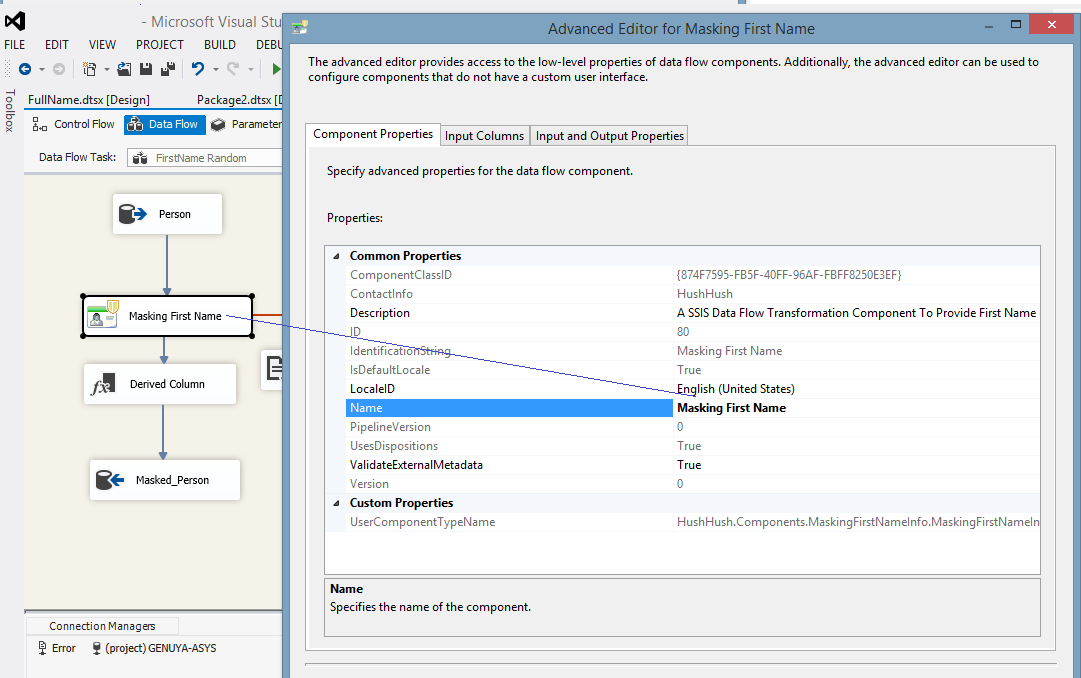The image size is (1081, 678).
Task: Click the Navigate Backward arrow icon
Action: [25, 69]
